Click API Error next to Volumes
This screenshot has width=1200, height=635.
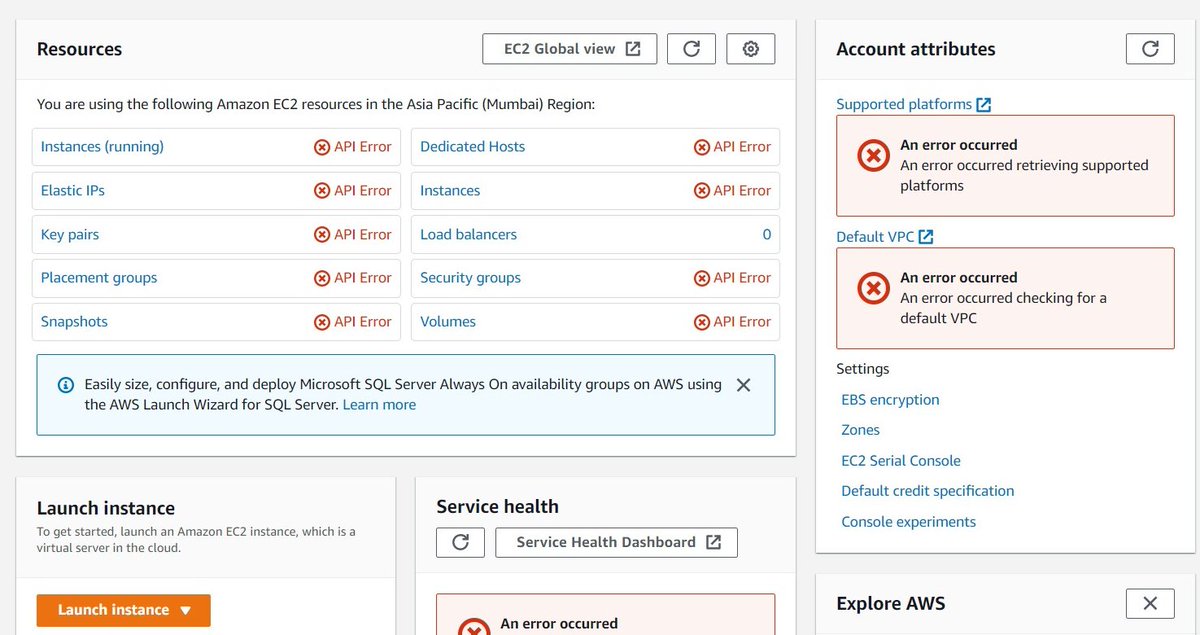(732, 322)
